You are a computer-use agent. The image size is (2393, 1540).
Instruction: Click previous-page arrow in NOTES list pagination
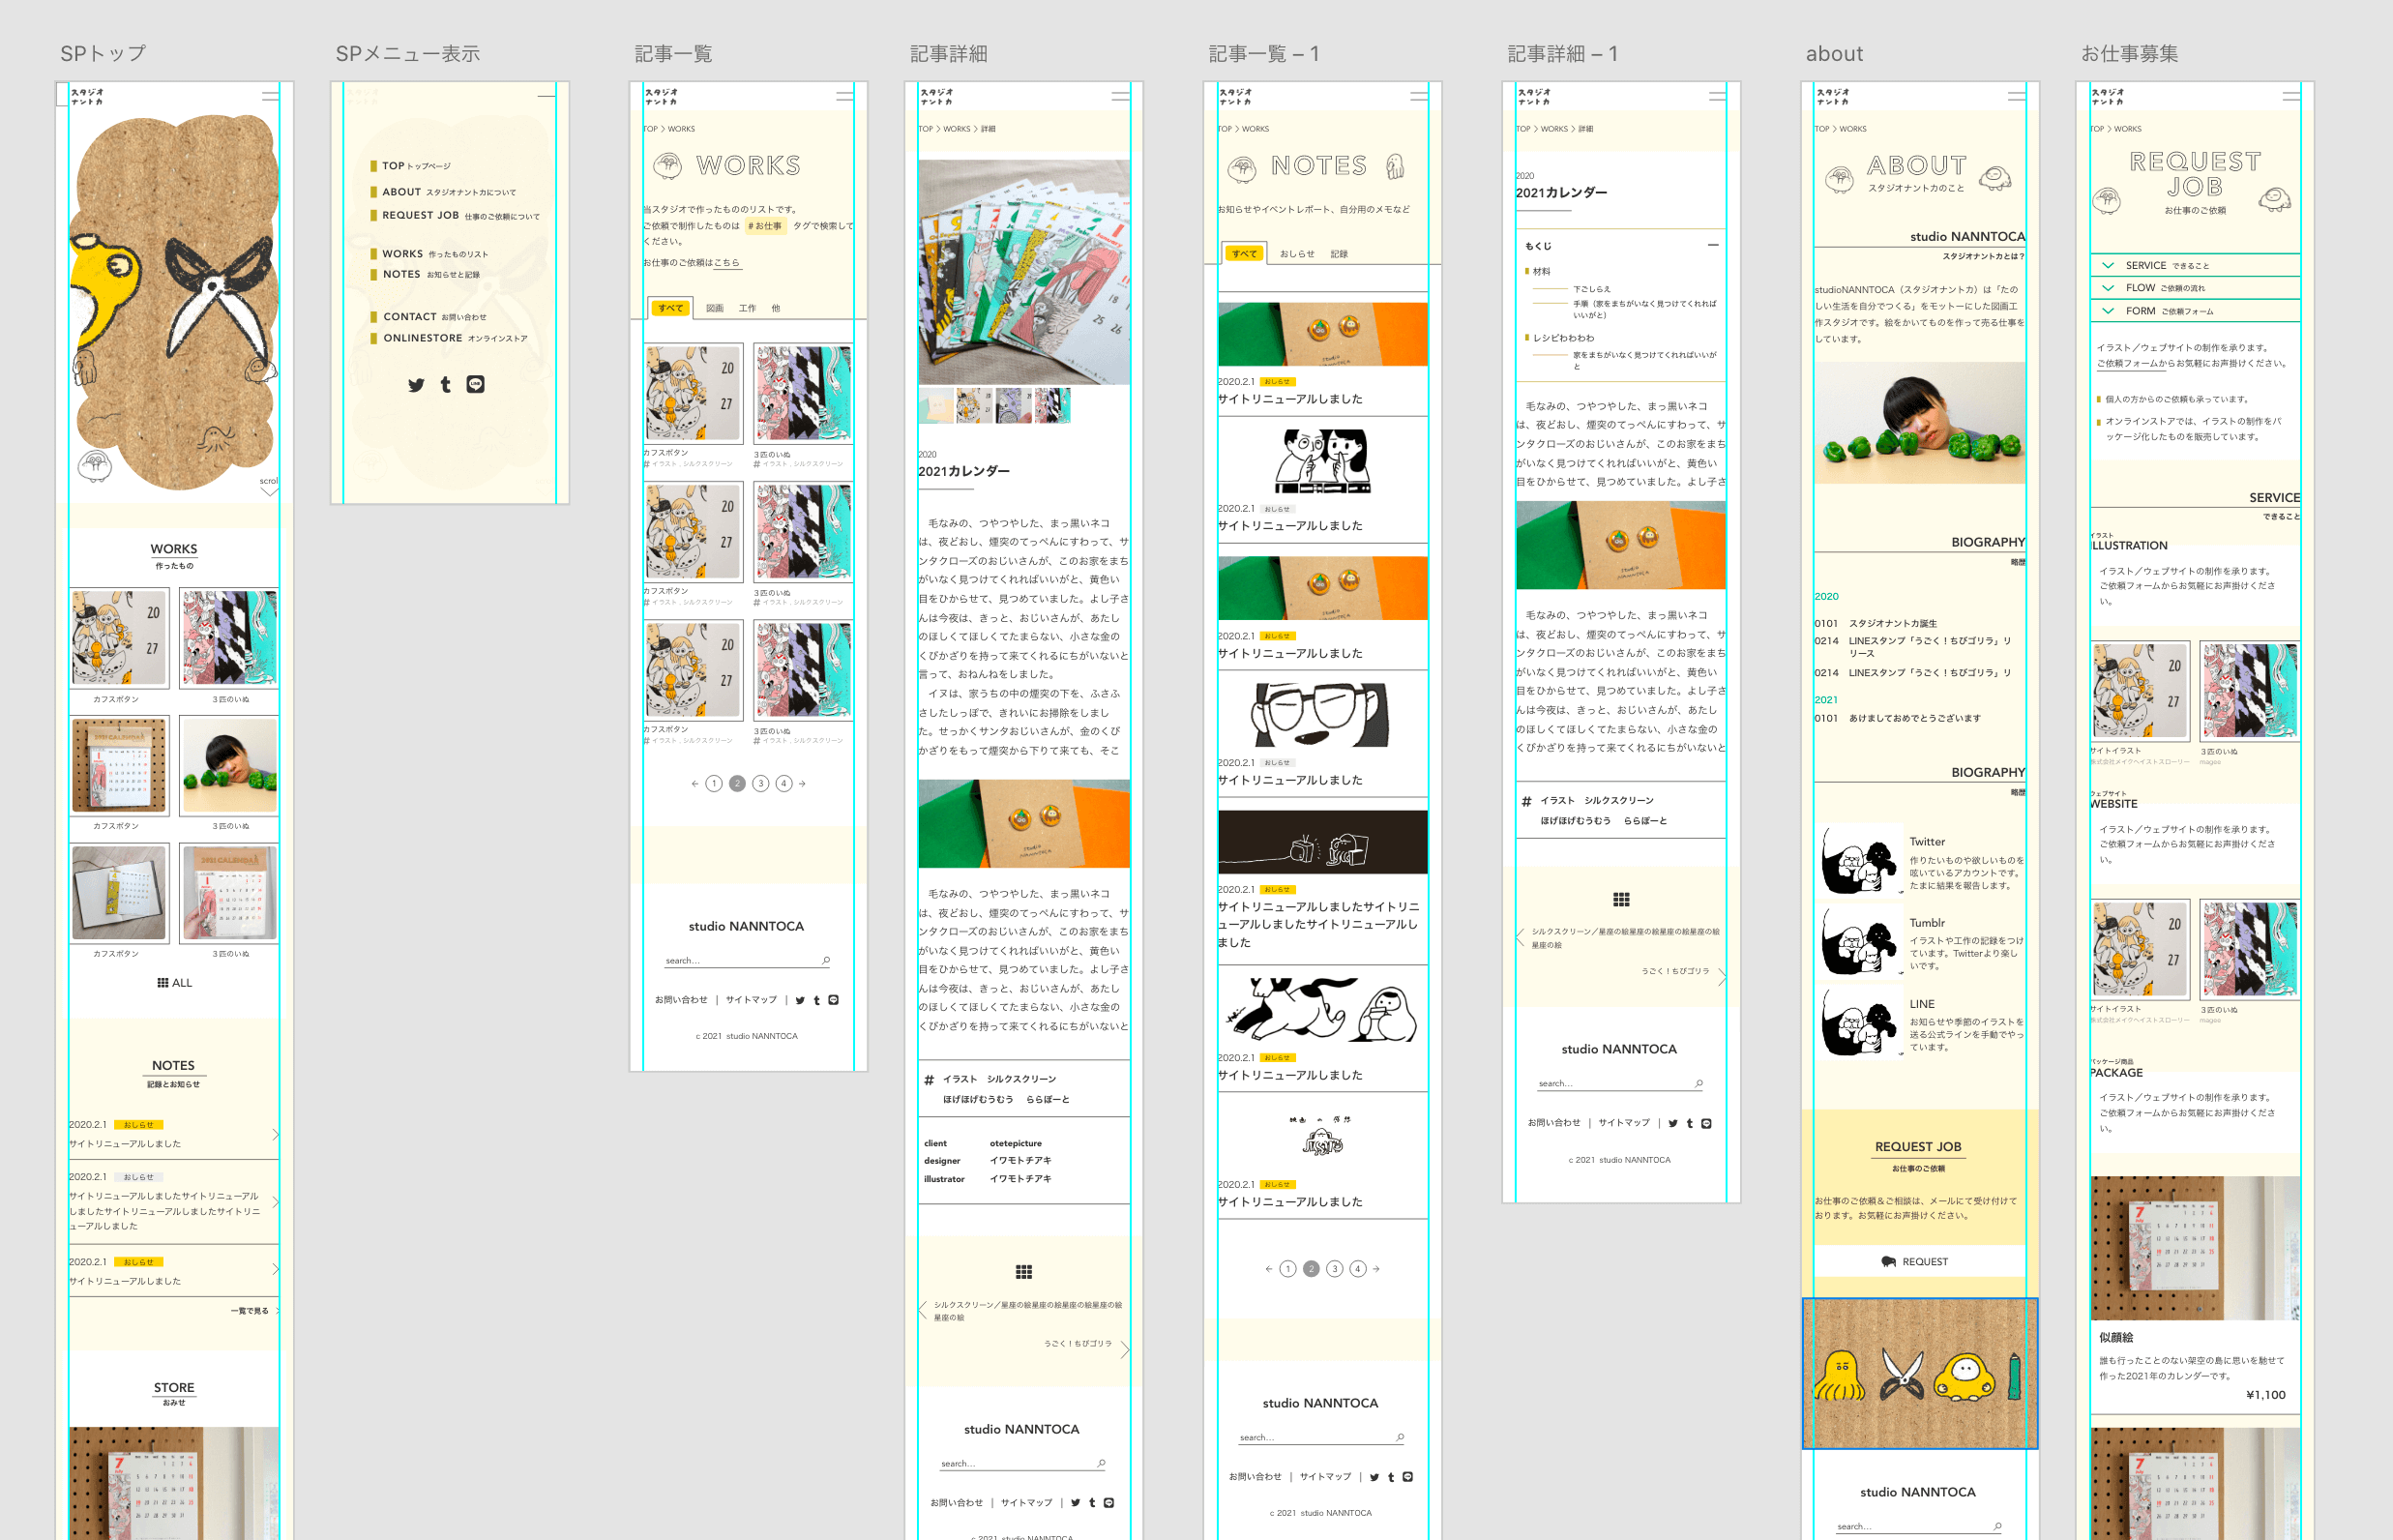1268,1269
